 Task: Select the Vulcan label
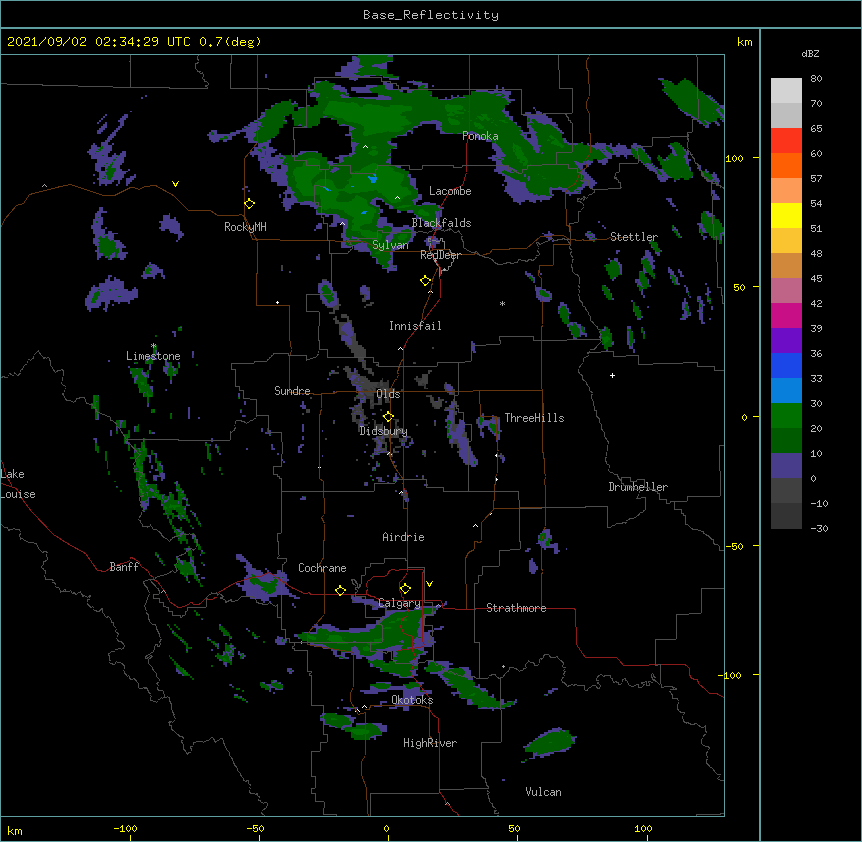pyautogui.click(x=543, y=792)
